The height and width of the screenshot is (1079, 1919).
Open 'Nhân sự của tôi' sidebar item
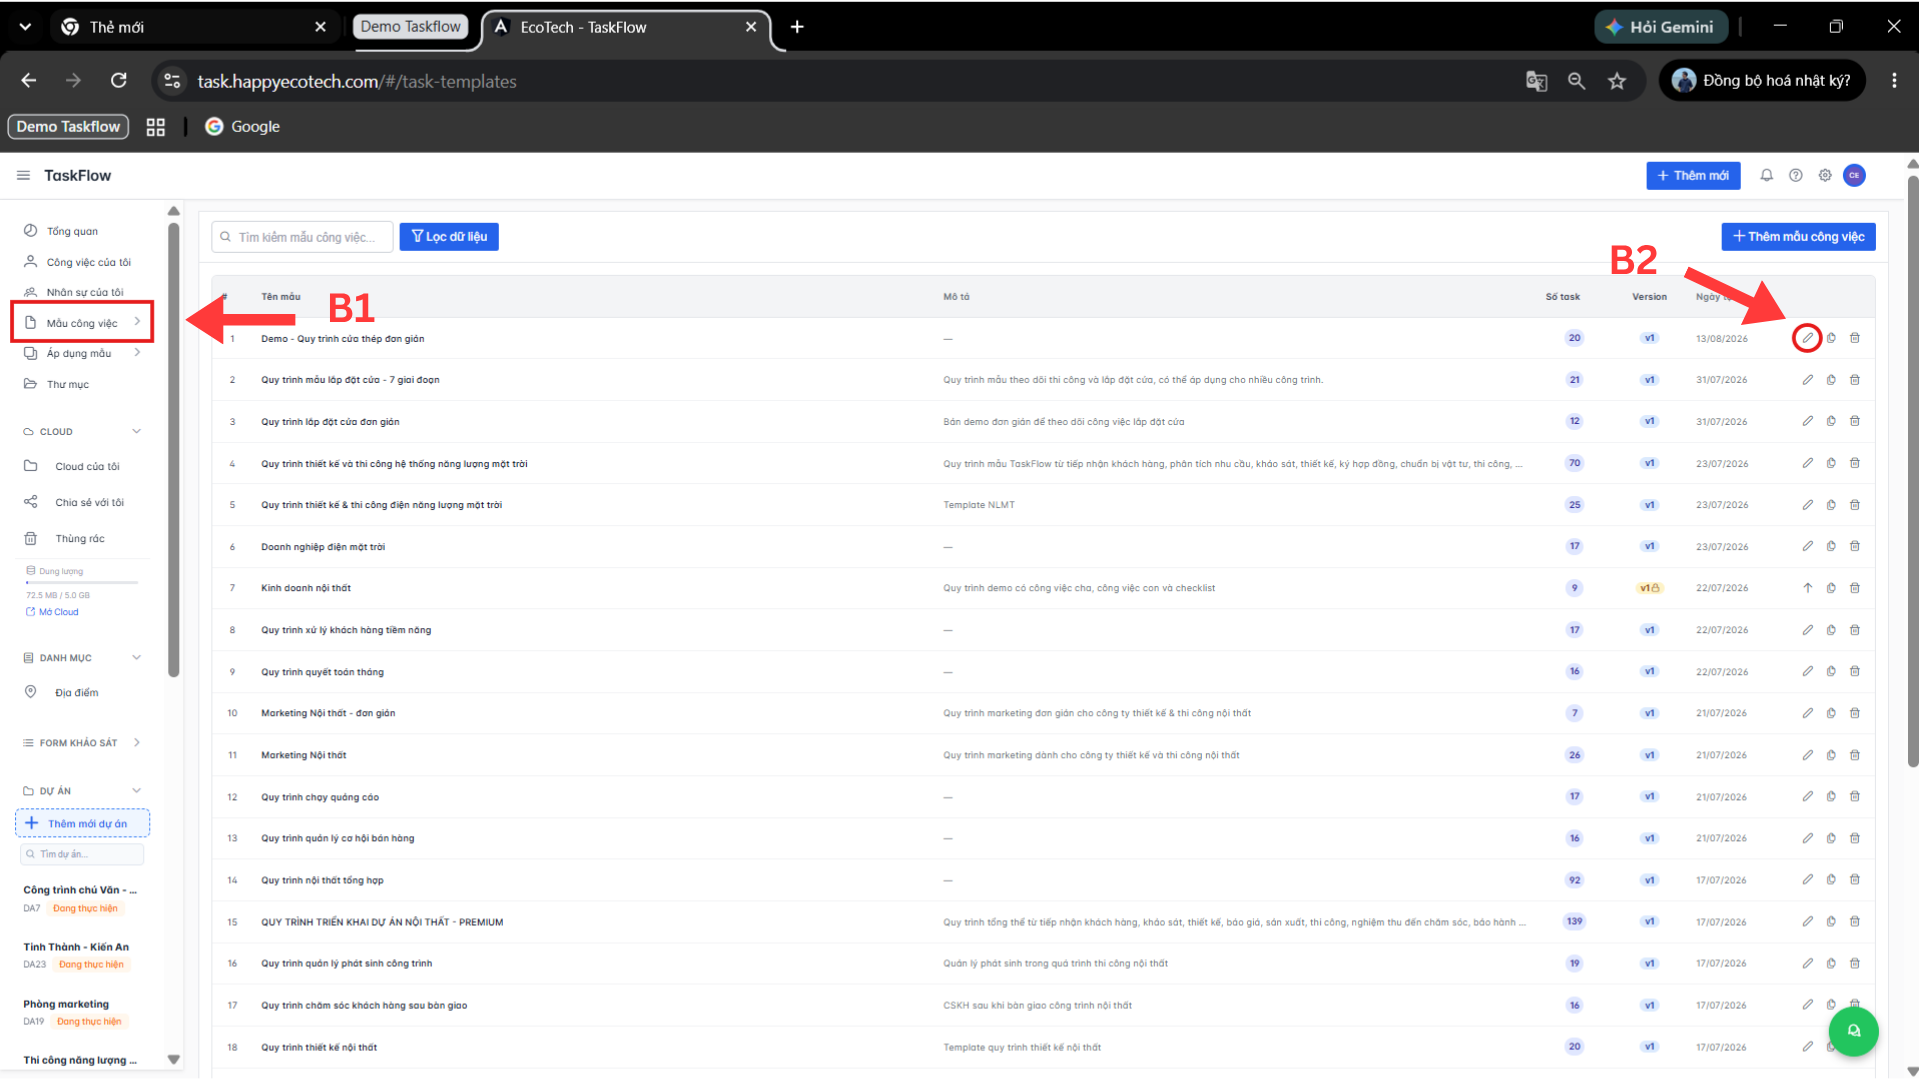(x=85, y=292)
